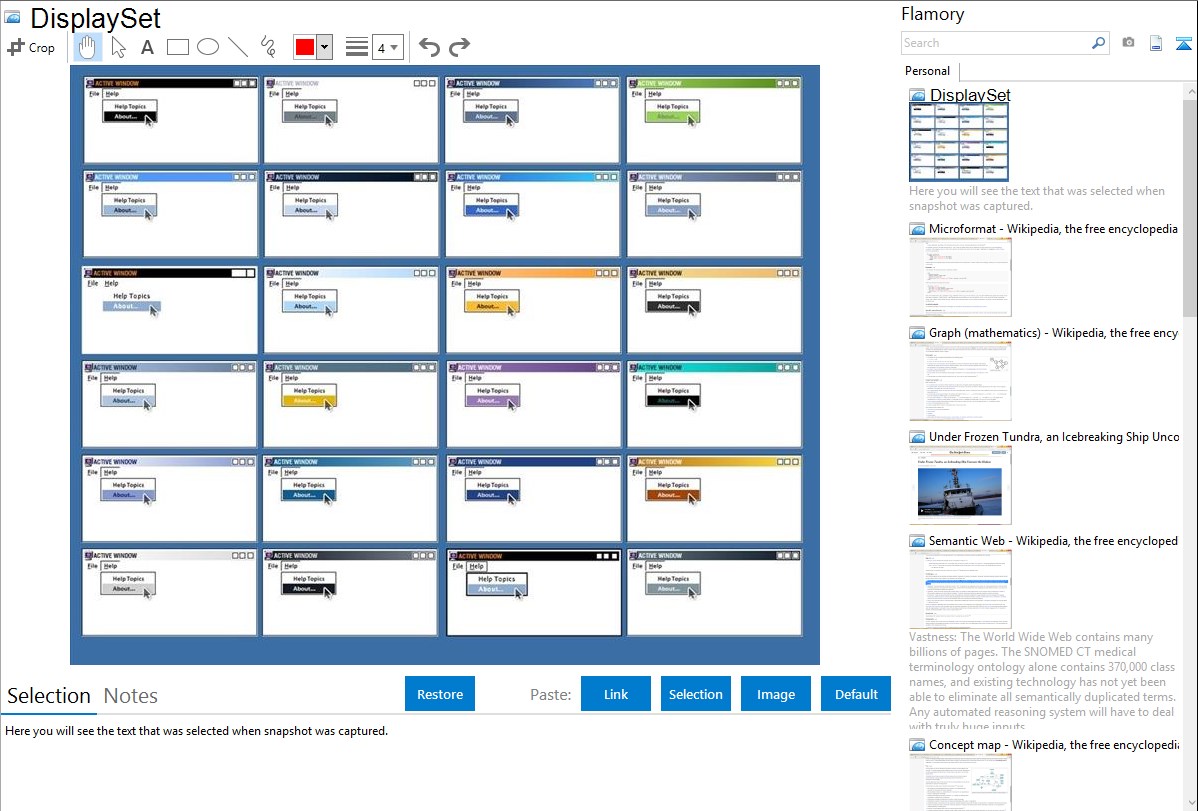Click the camera snapshot icon
Image resolution: width=1198 pixels, height=811 pixels.
(x=1128, y=43)
